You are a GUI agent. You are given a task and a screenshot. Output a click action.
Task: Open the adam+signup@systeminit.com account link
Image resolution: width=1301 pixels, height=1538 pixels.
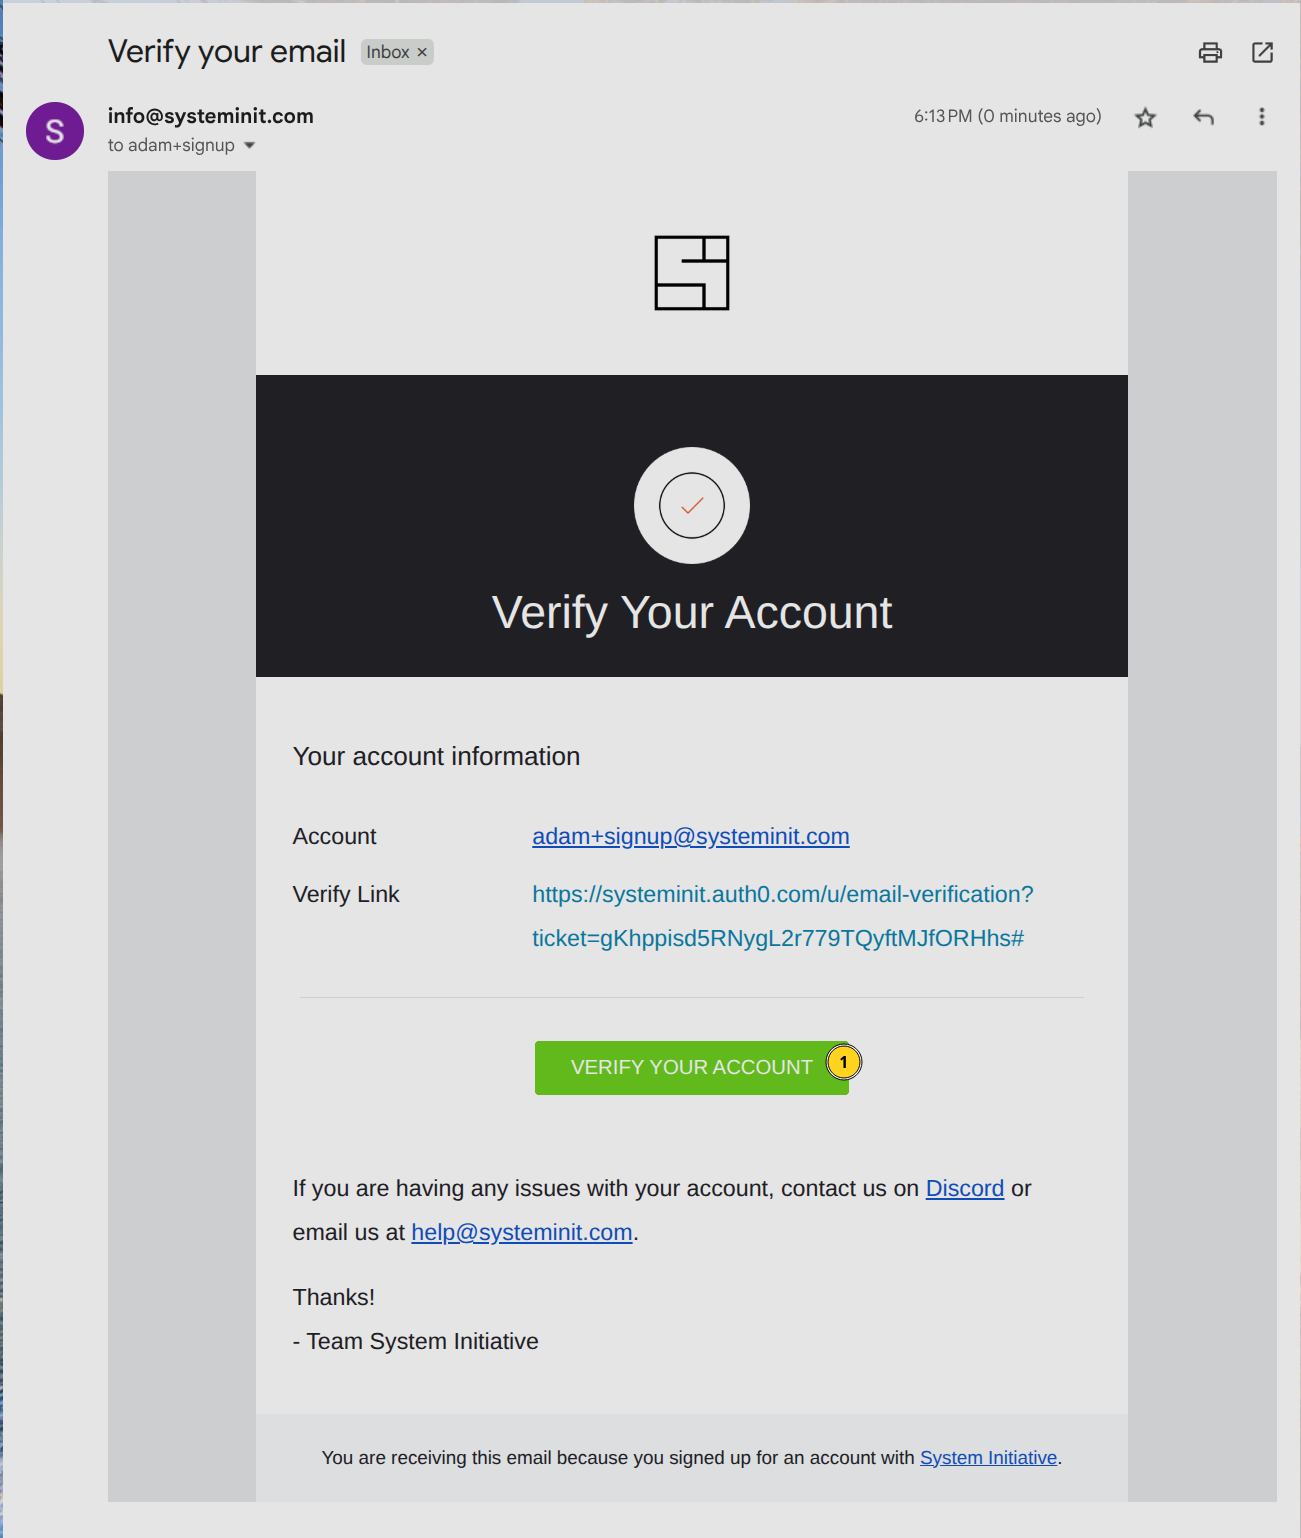tap(690, 837)
